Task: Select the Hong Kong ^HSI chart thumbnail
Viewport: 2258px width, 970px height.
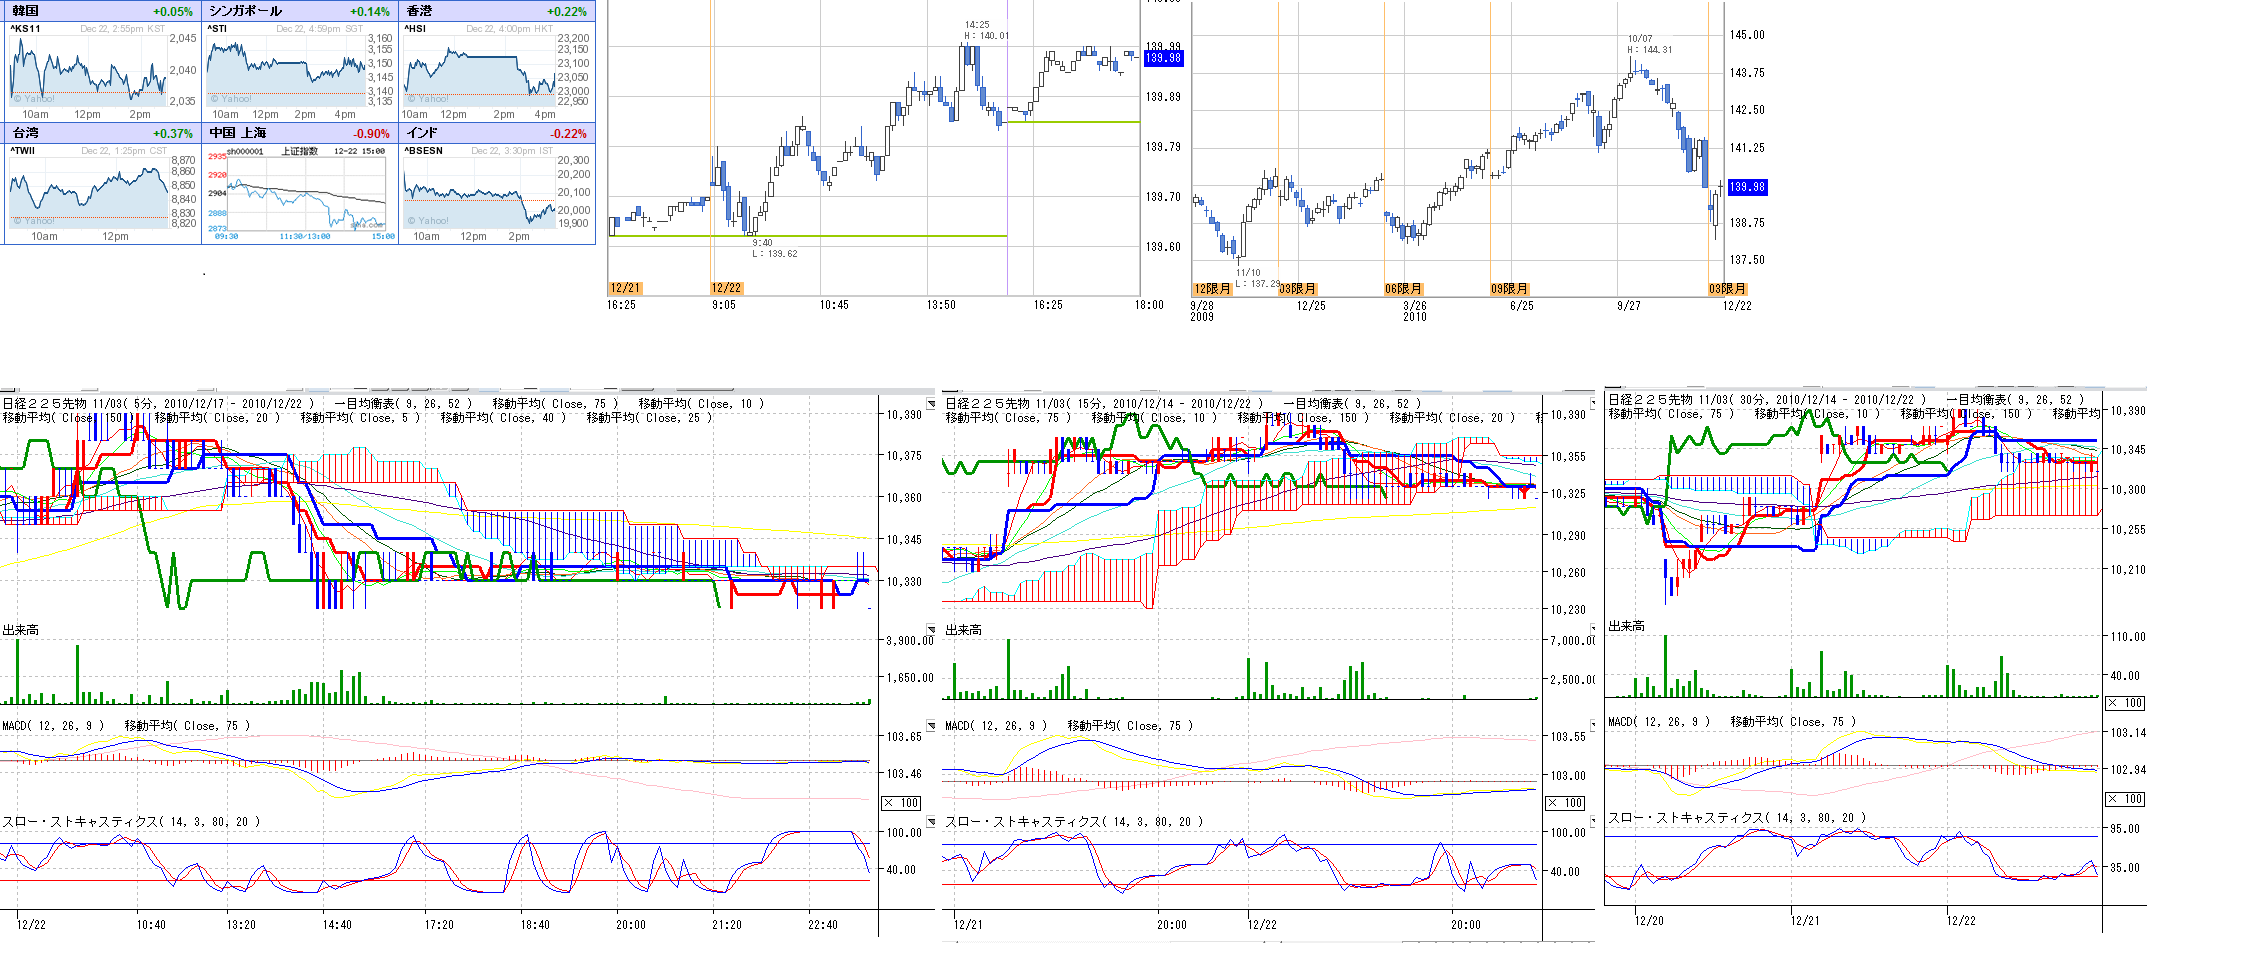Action: coord(480,69)
